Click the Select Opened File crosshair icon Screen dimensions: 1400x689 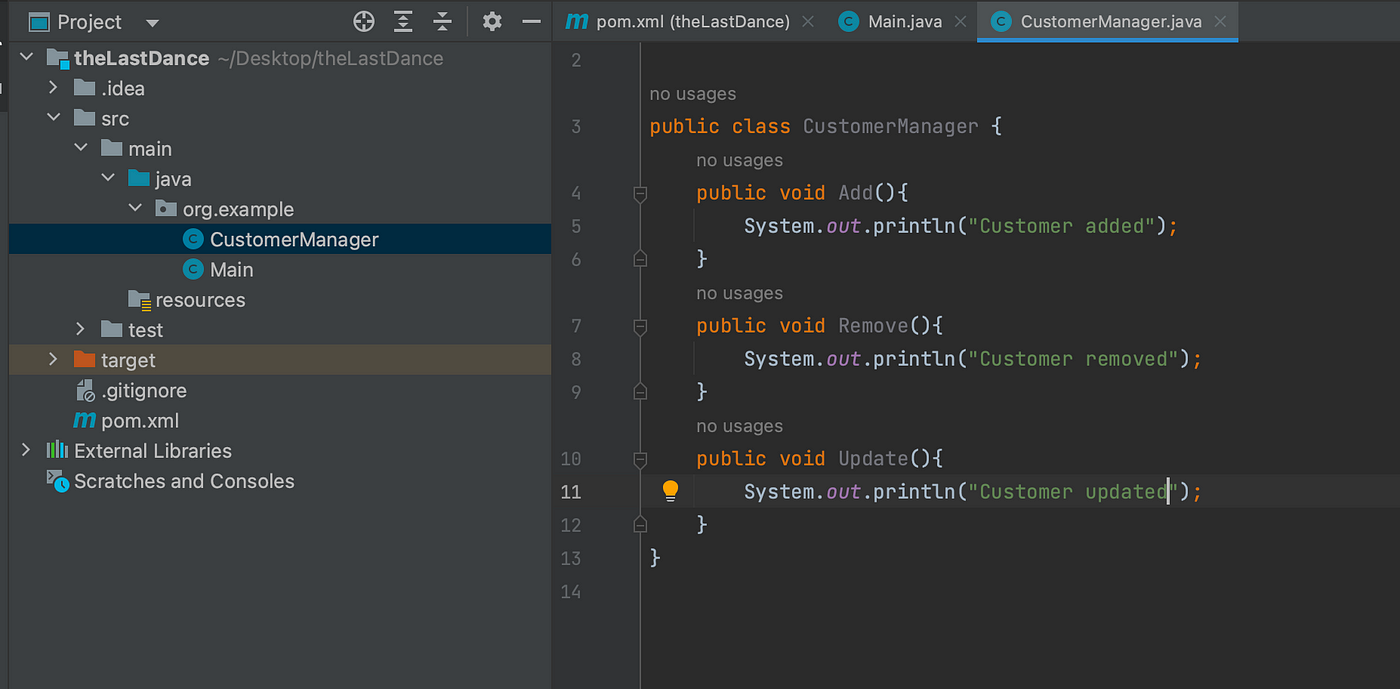364,21
